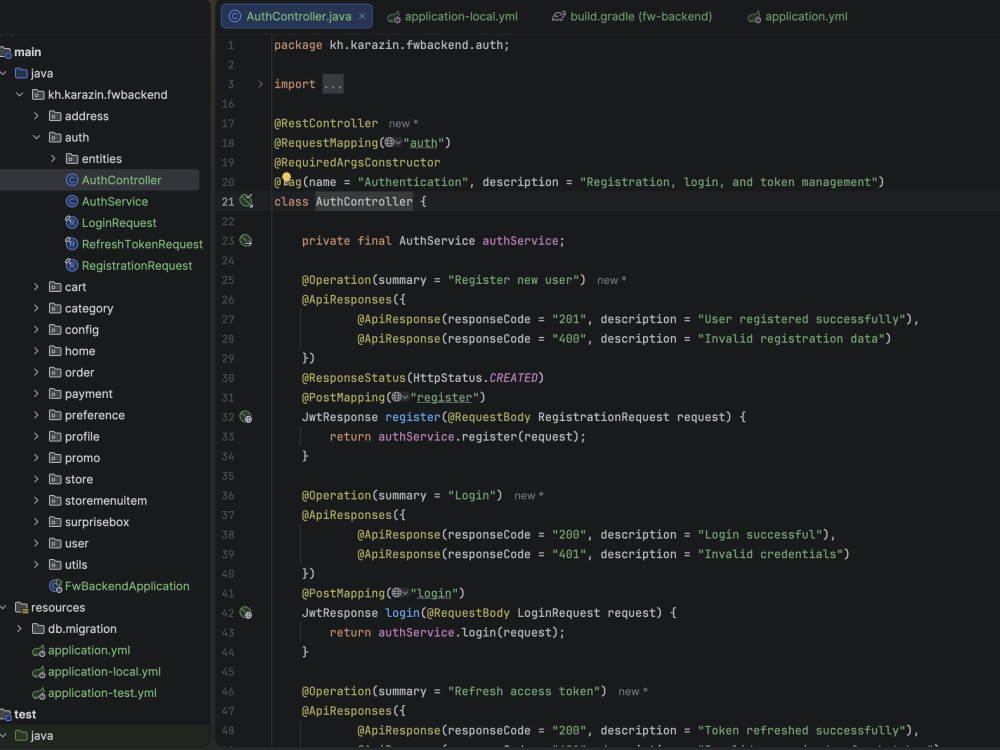Select the main source root folder
Image resolution: width=1000 pixels, height=750 pixels.
coord(27,52)
